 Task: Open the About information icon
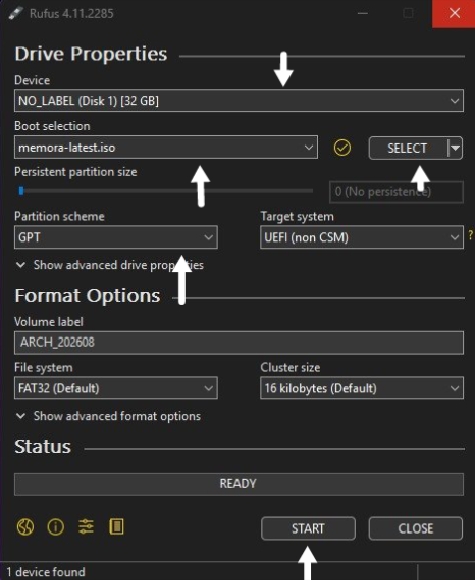(55, 527)
